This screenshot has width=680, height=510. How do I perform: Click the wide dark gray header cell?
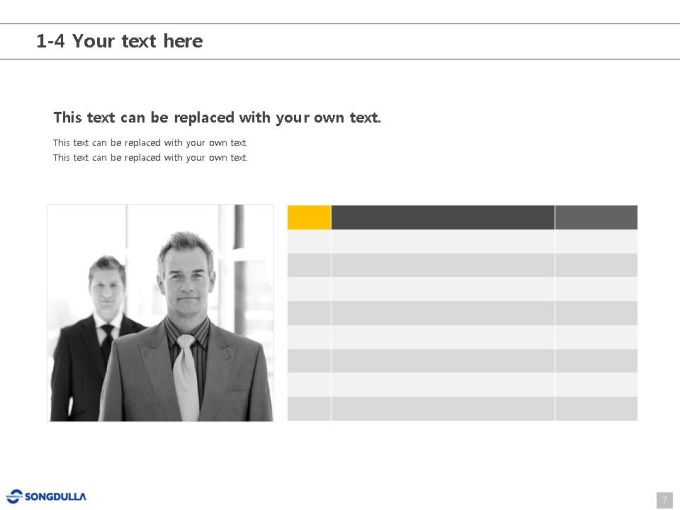point(443,217)
